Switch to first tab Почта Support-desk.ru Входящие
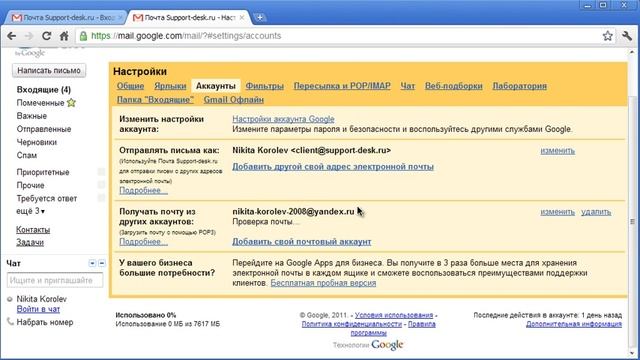The image size is (640, 360). pyautogui.click(x=65, y=18)
